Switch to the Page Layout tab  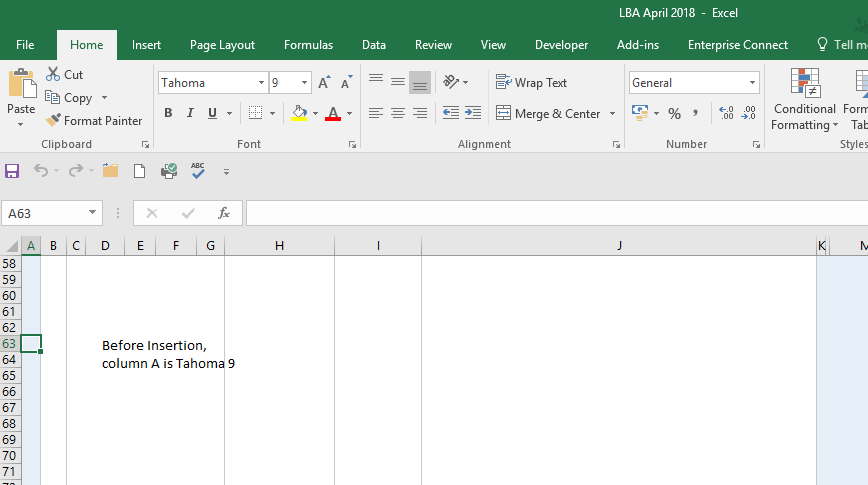tap(222, 45)
